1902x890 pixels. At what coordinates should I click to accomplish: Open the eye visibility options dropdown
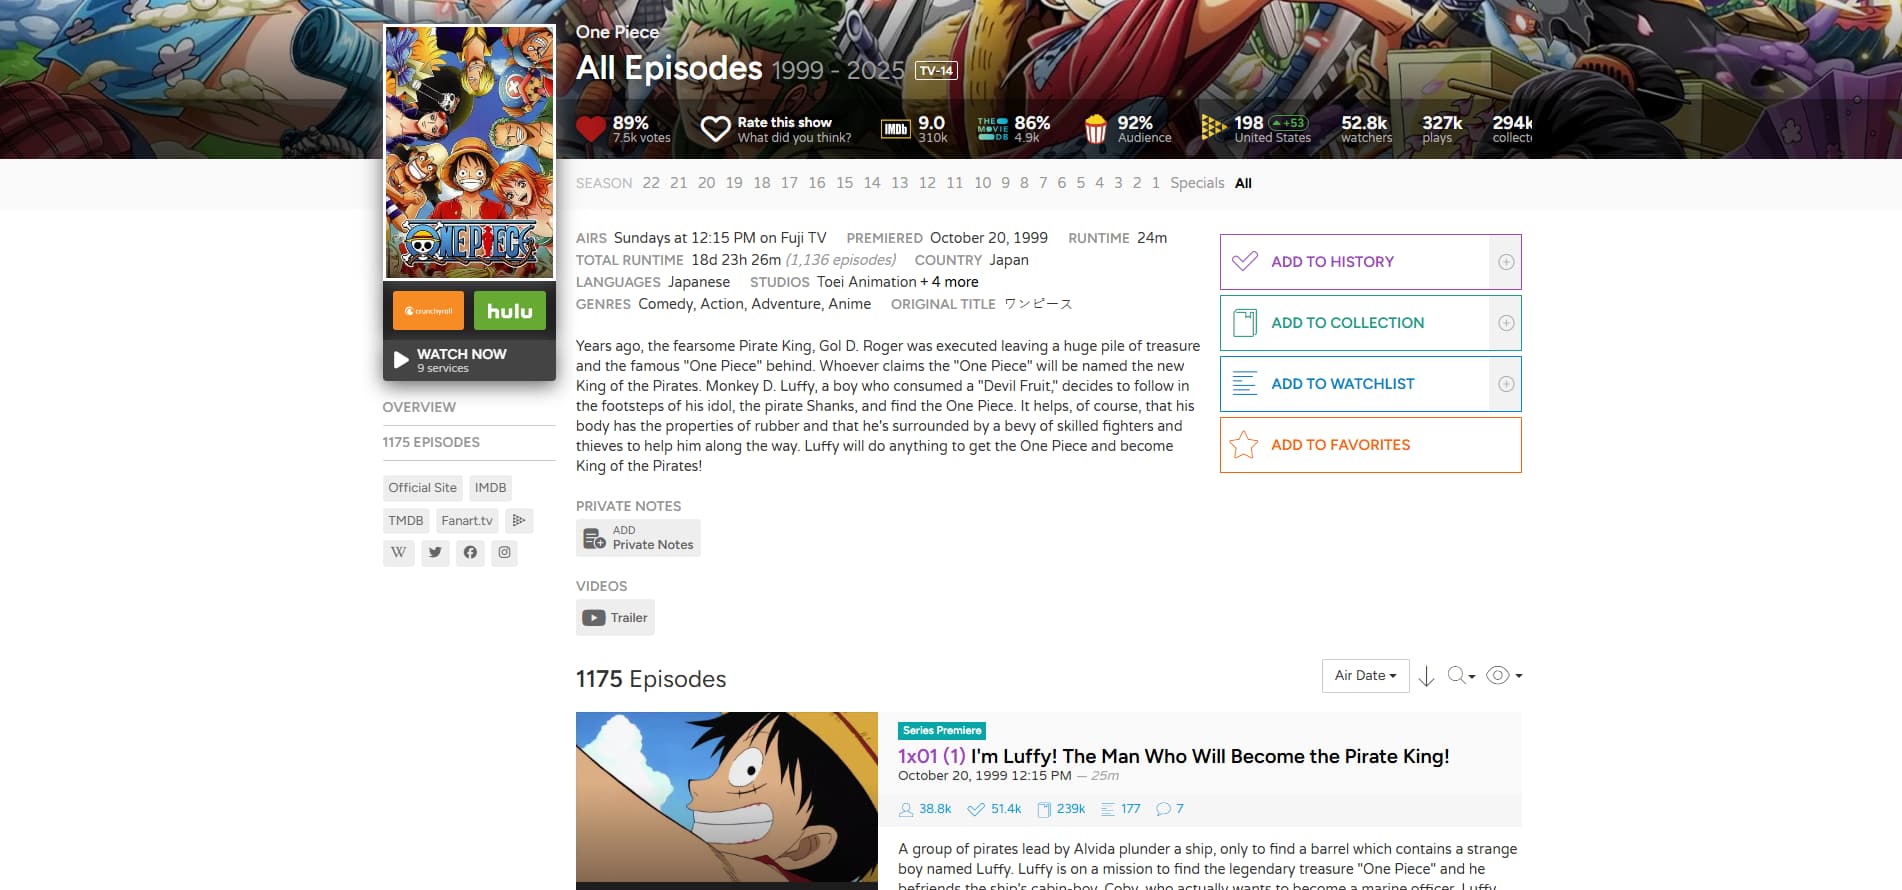pyautogui.click(x=1504, y=676)
